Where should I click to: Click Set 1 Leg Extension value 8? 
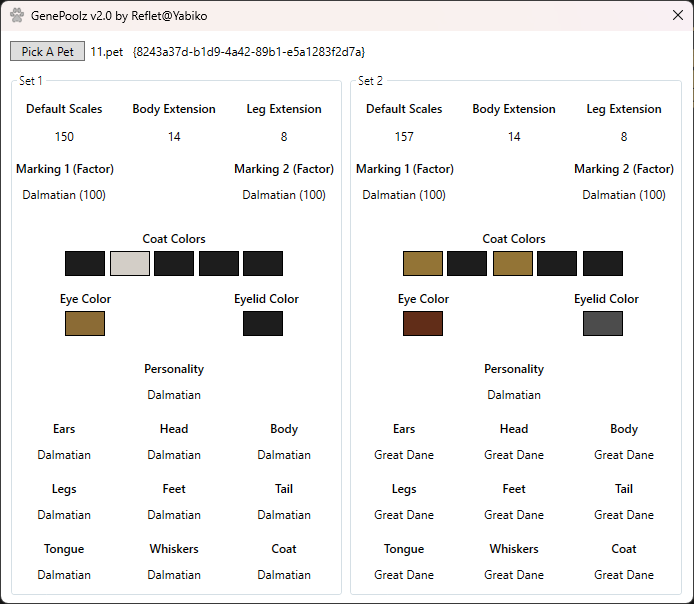284,137
